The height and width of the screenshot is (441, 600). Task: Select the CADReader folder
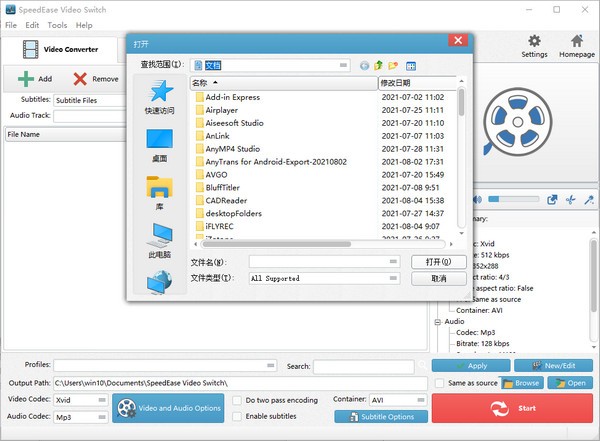tap(221, 201)
